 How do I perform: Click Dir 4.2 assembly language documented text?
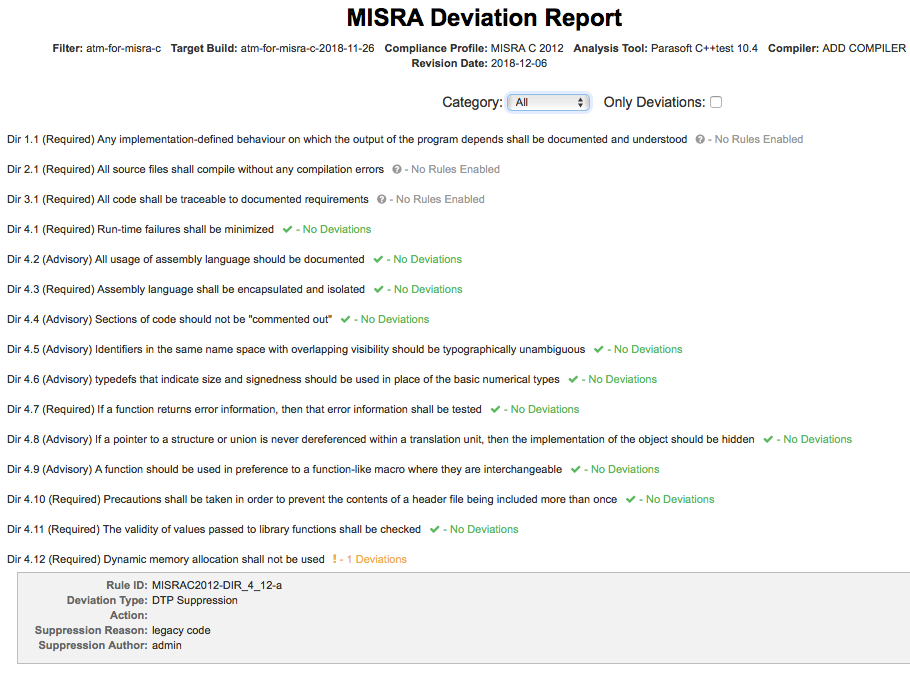(x=186, y=259)
